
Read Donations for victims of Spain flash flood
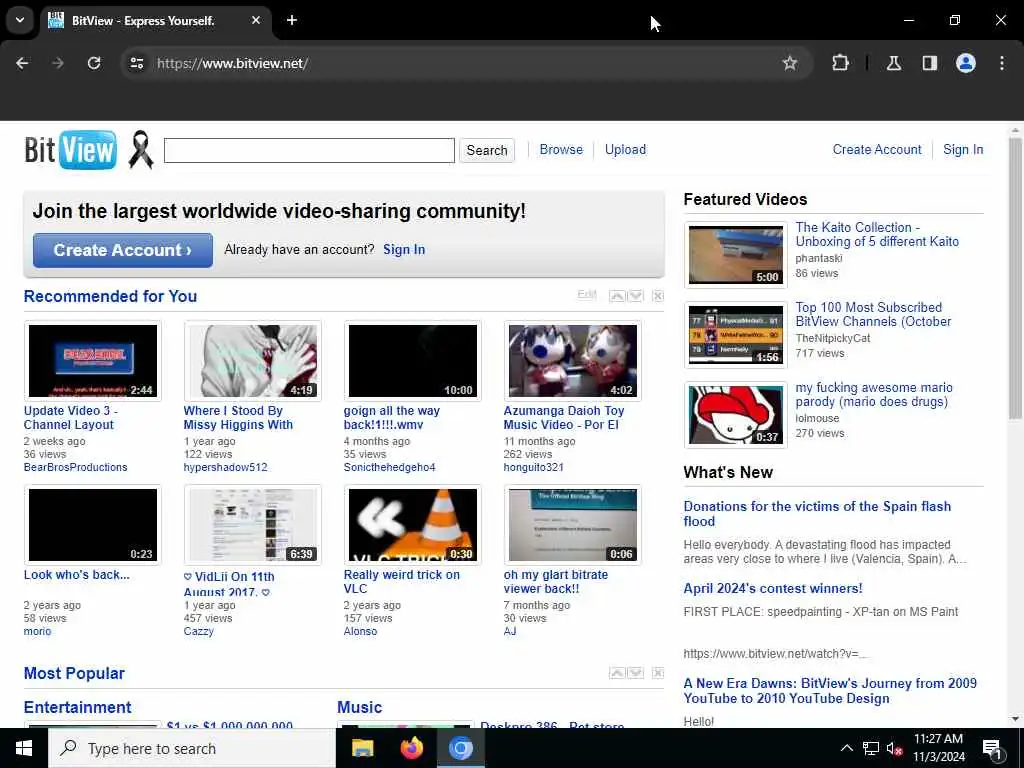point(817,513)
